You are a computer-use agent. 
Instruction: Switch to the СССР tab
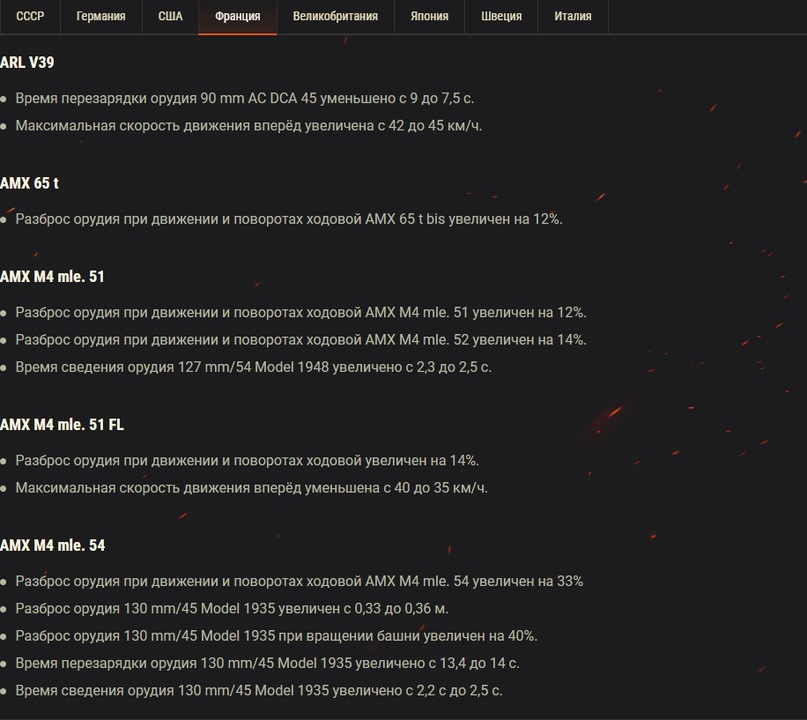point(30,16)
